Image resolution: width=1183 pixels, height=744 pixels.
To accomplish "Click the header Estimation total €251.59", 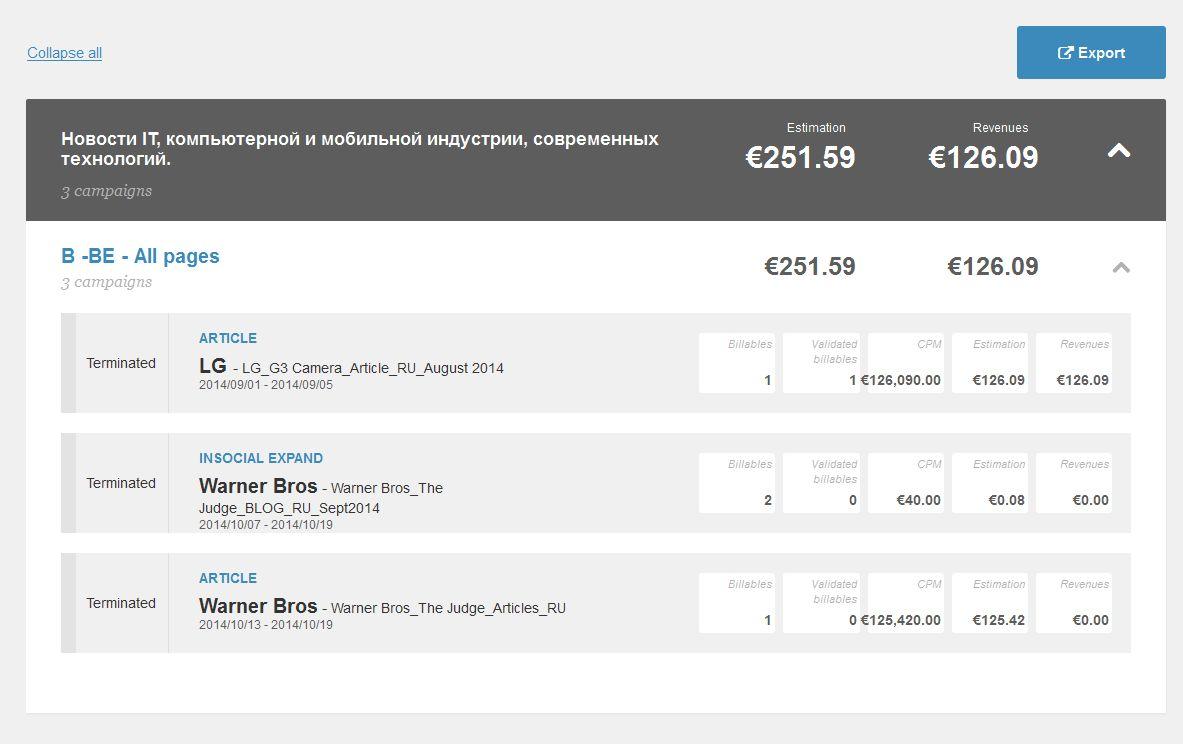I will pyautogui.click(x=801, y=157).
